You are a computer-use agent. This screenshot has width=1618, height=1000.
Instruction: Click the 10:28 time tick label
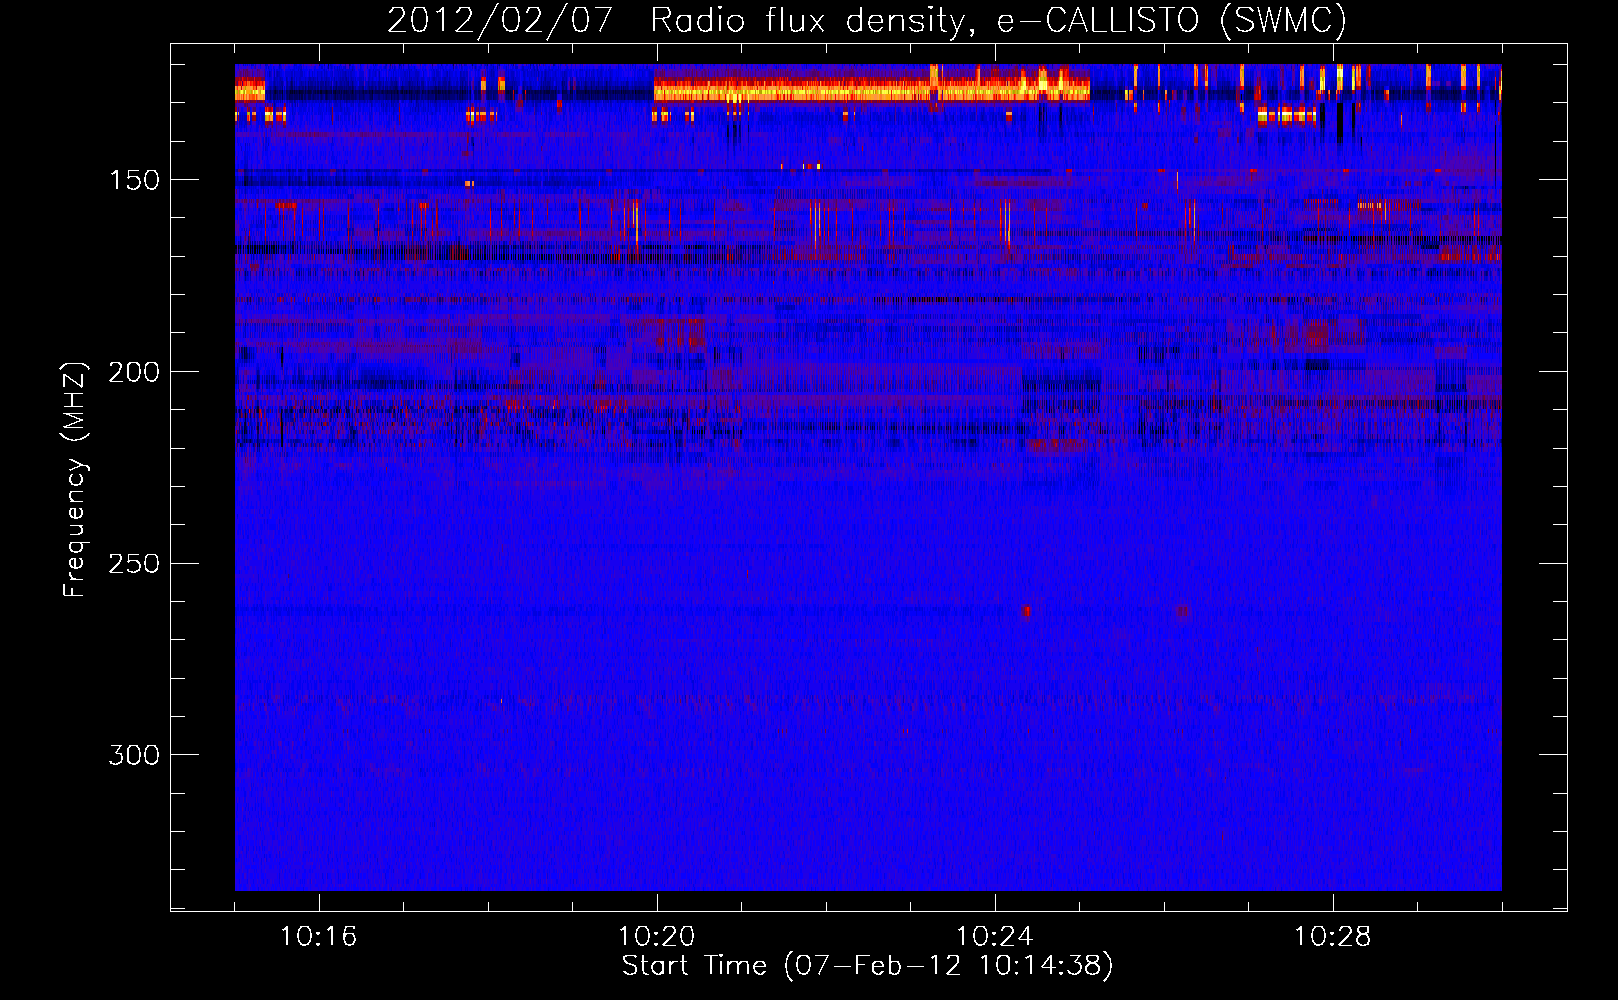click(x=1332, y=937)
